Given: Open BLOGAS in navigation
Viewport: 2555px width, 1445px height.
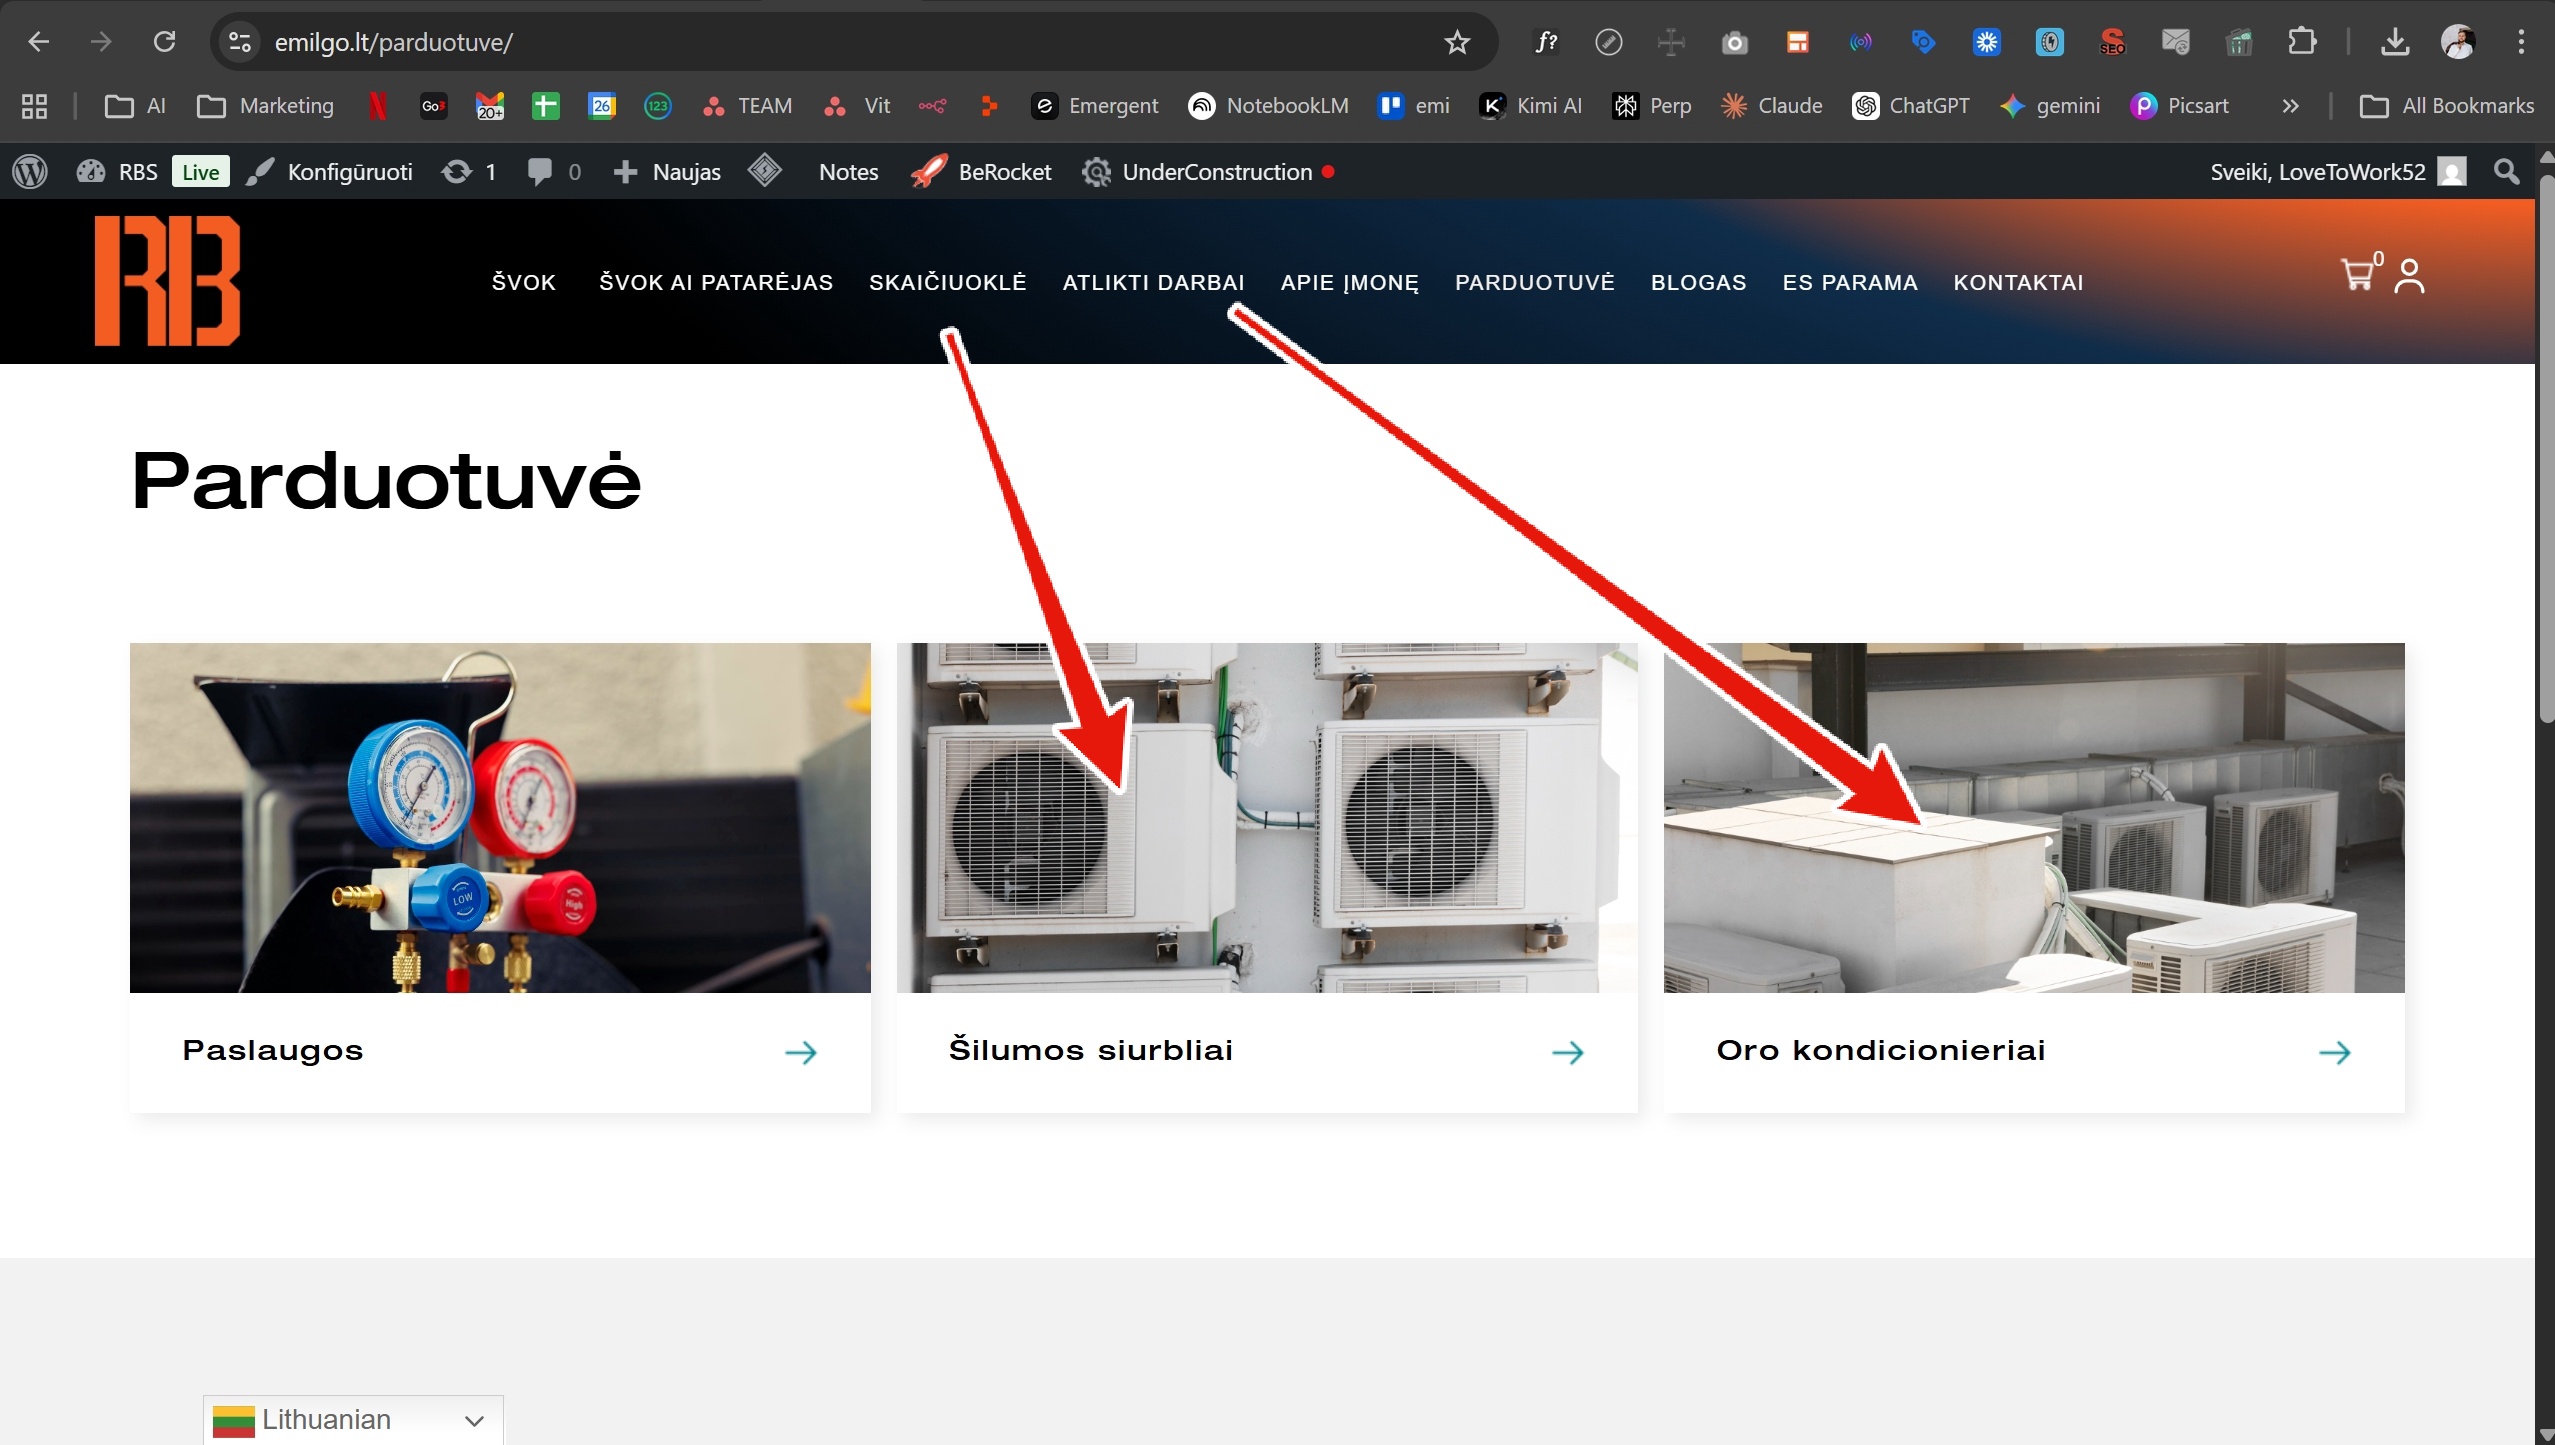Looking at the screenshot, I should 1698,282.
